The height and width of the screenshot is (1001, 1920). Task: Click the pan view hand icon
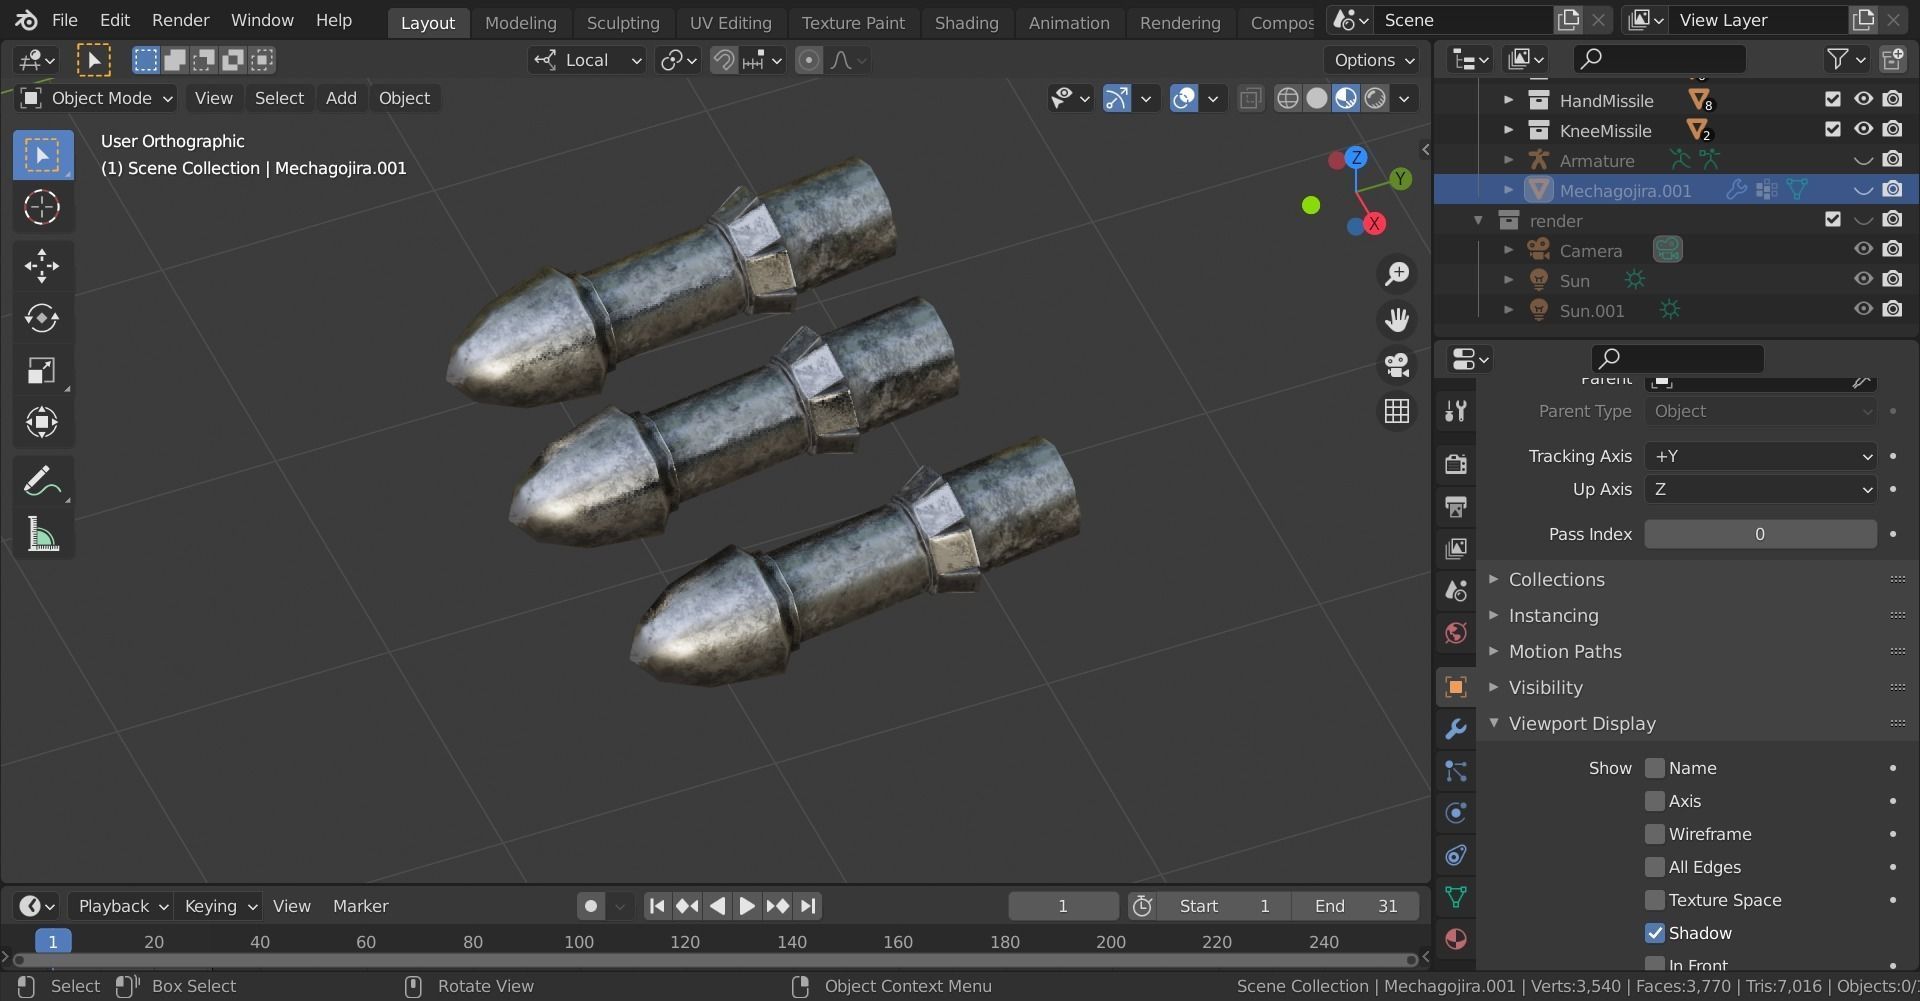[1397, 320]
